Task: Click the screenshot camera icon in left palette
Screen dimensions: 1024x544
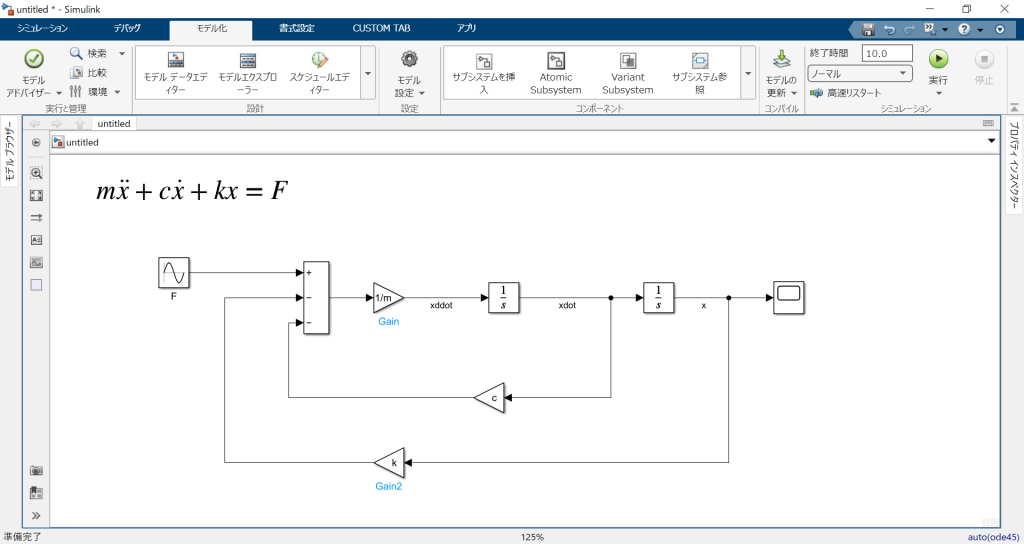Action: 37,469
